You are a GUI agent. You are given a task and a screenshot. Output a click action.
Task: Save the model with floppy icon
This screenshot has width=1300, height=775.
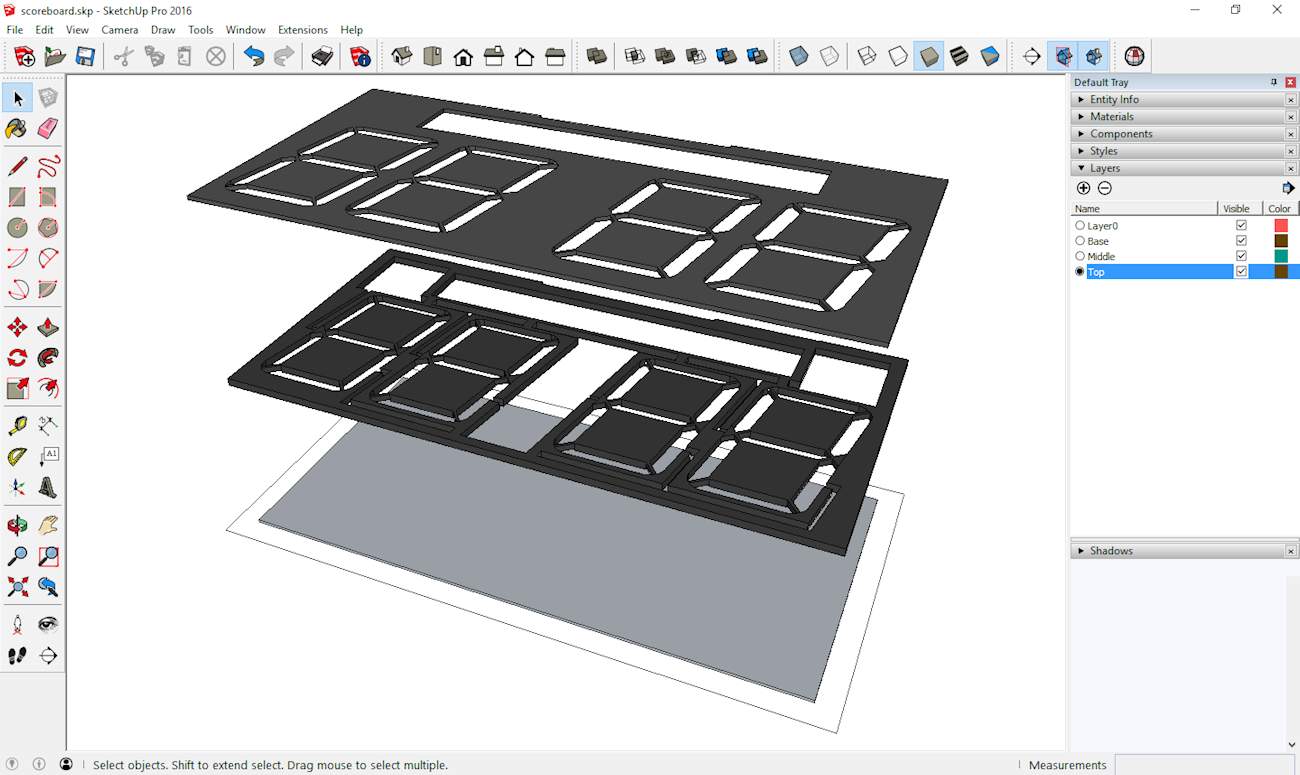pyautogui.click(x=86, y=57)
